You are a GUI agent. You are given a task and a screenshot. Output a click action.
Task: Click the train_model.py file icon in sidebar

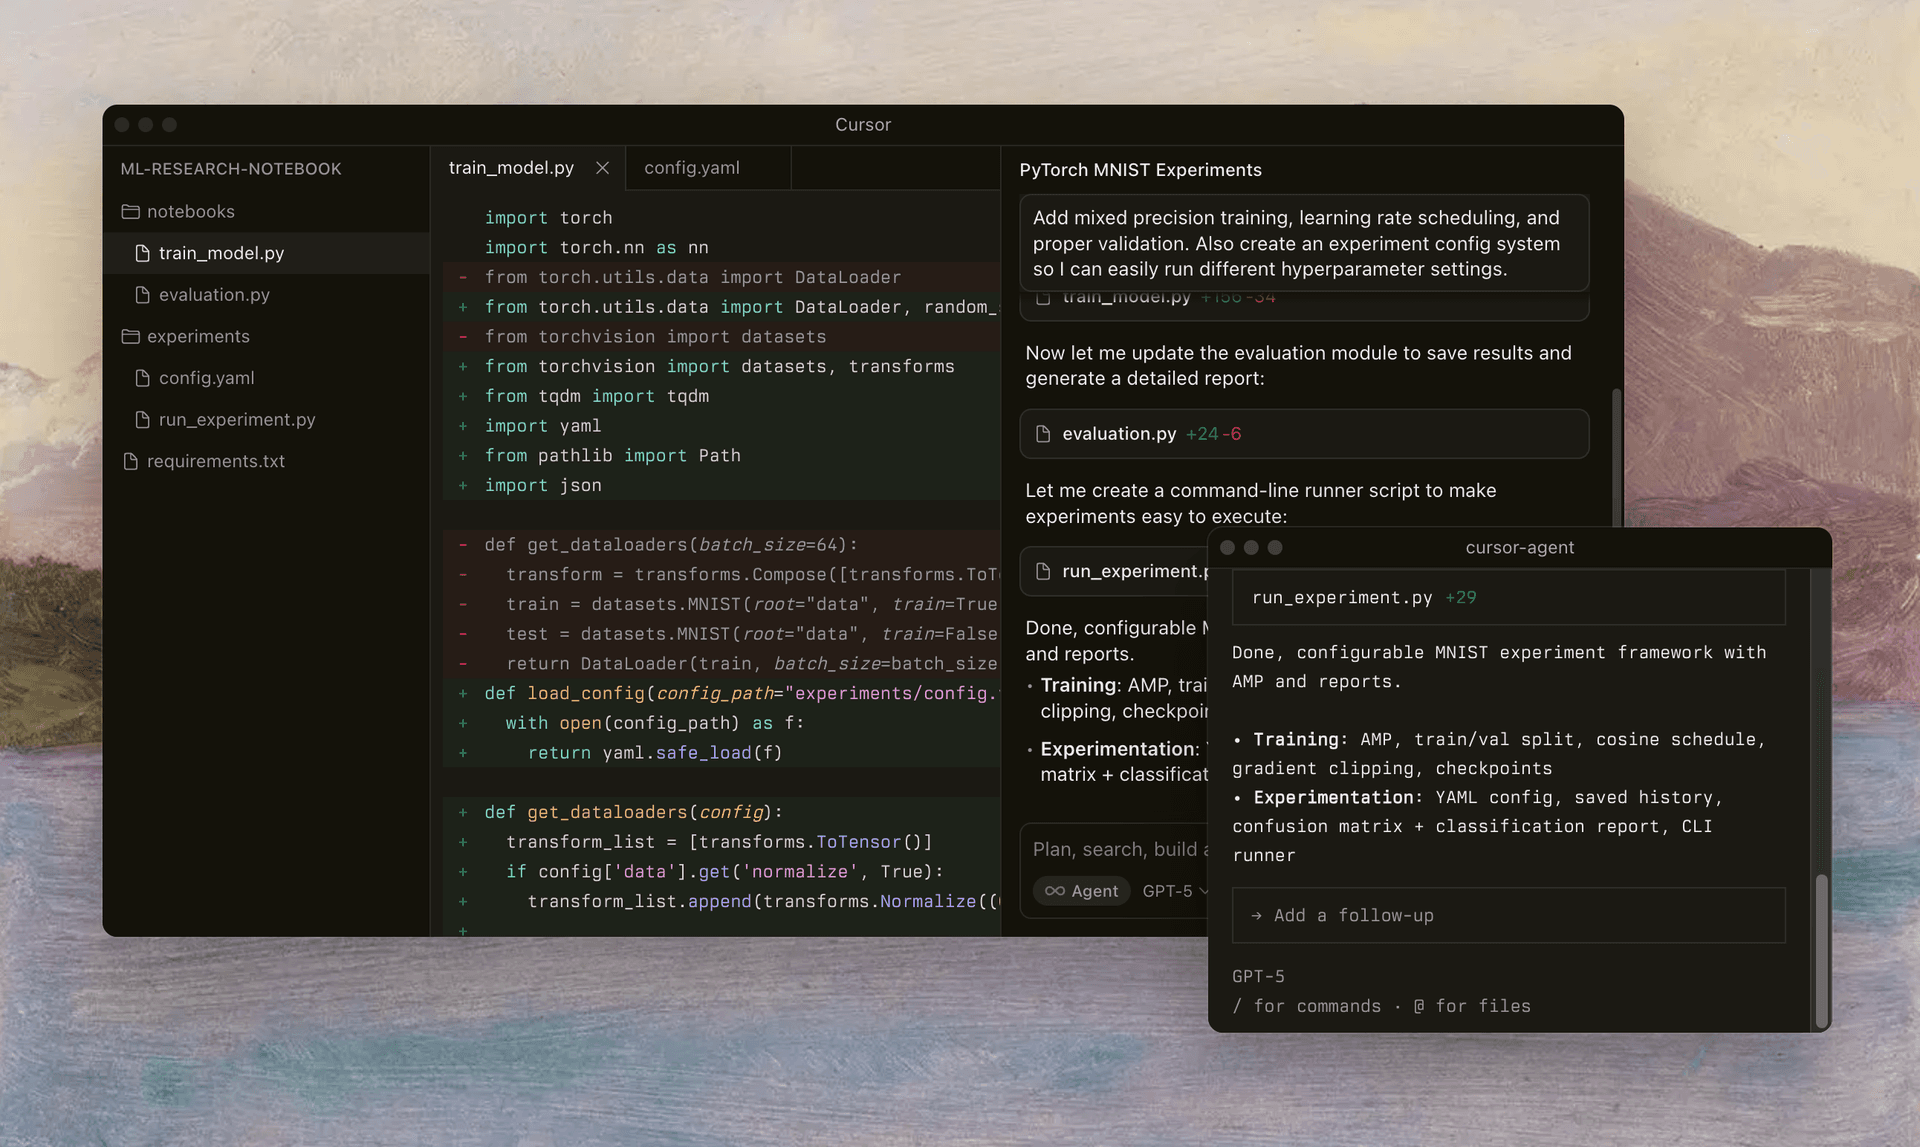(142, 253)
